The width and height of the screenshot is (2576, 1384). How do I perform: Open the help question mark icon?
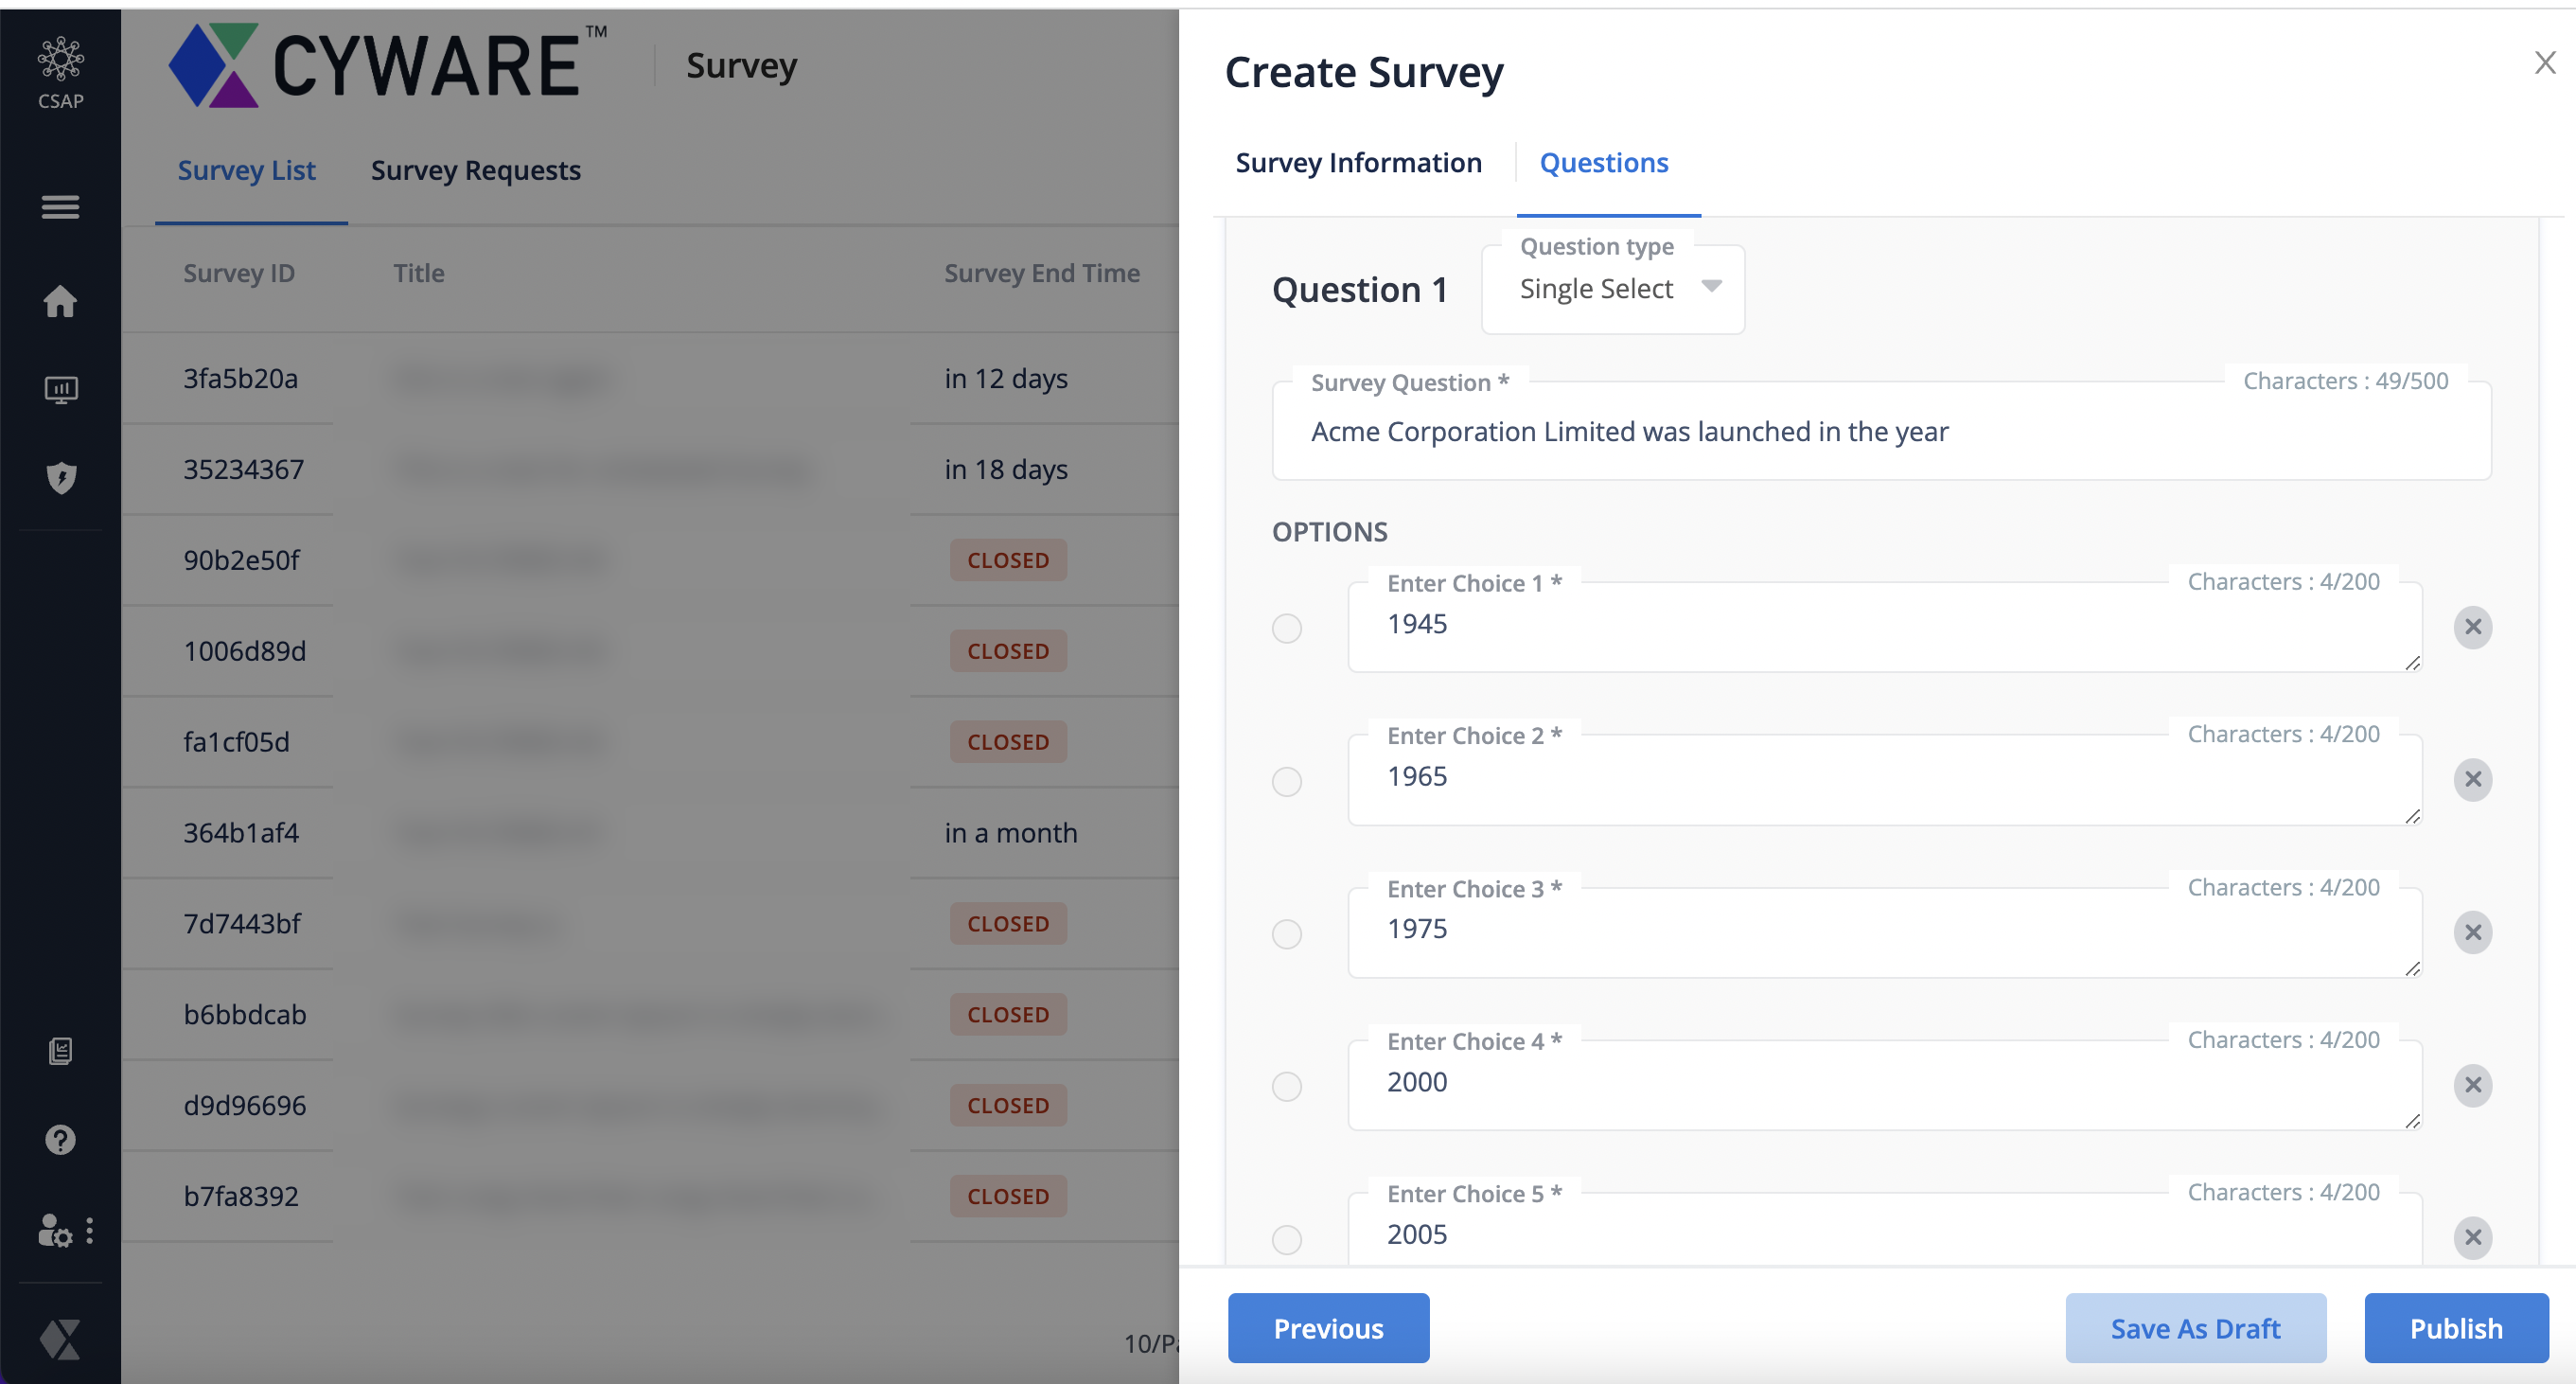tap(60, 1140)
